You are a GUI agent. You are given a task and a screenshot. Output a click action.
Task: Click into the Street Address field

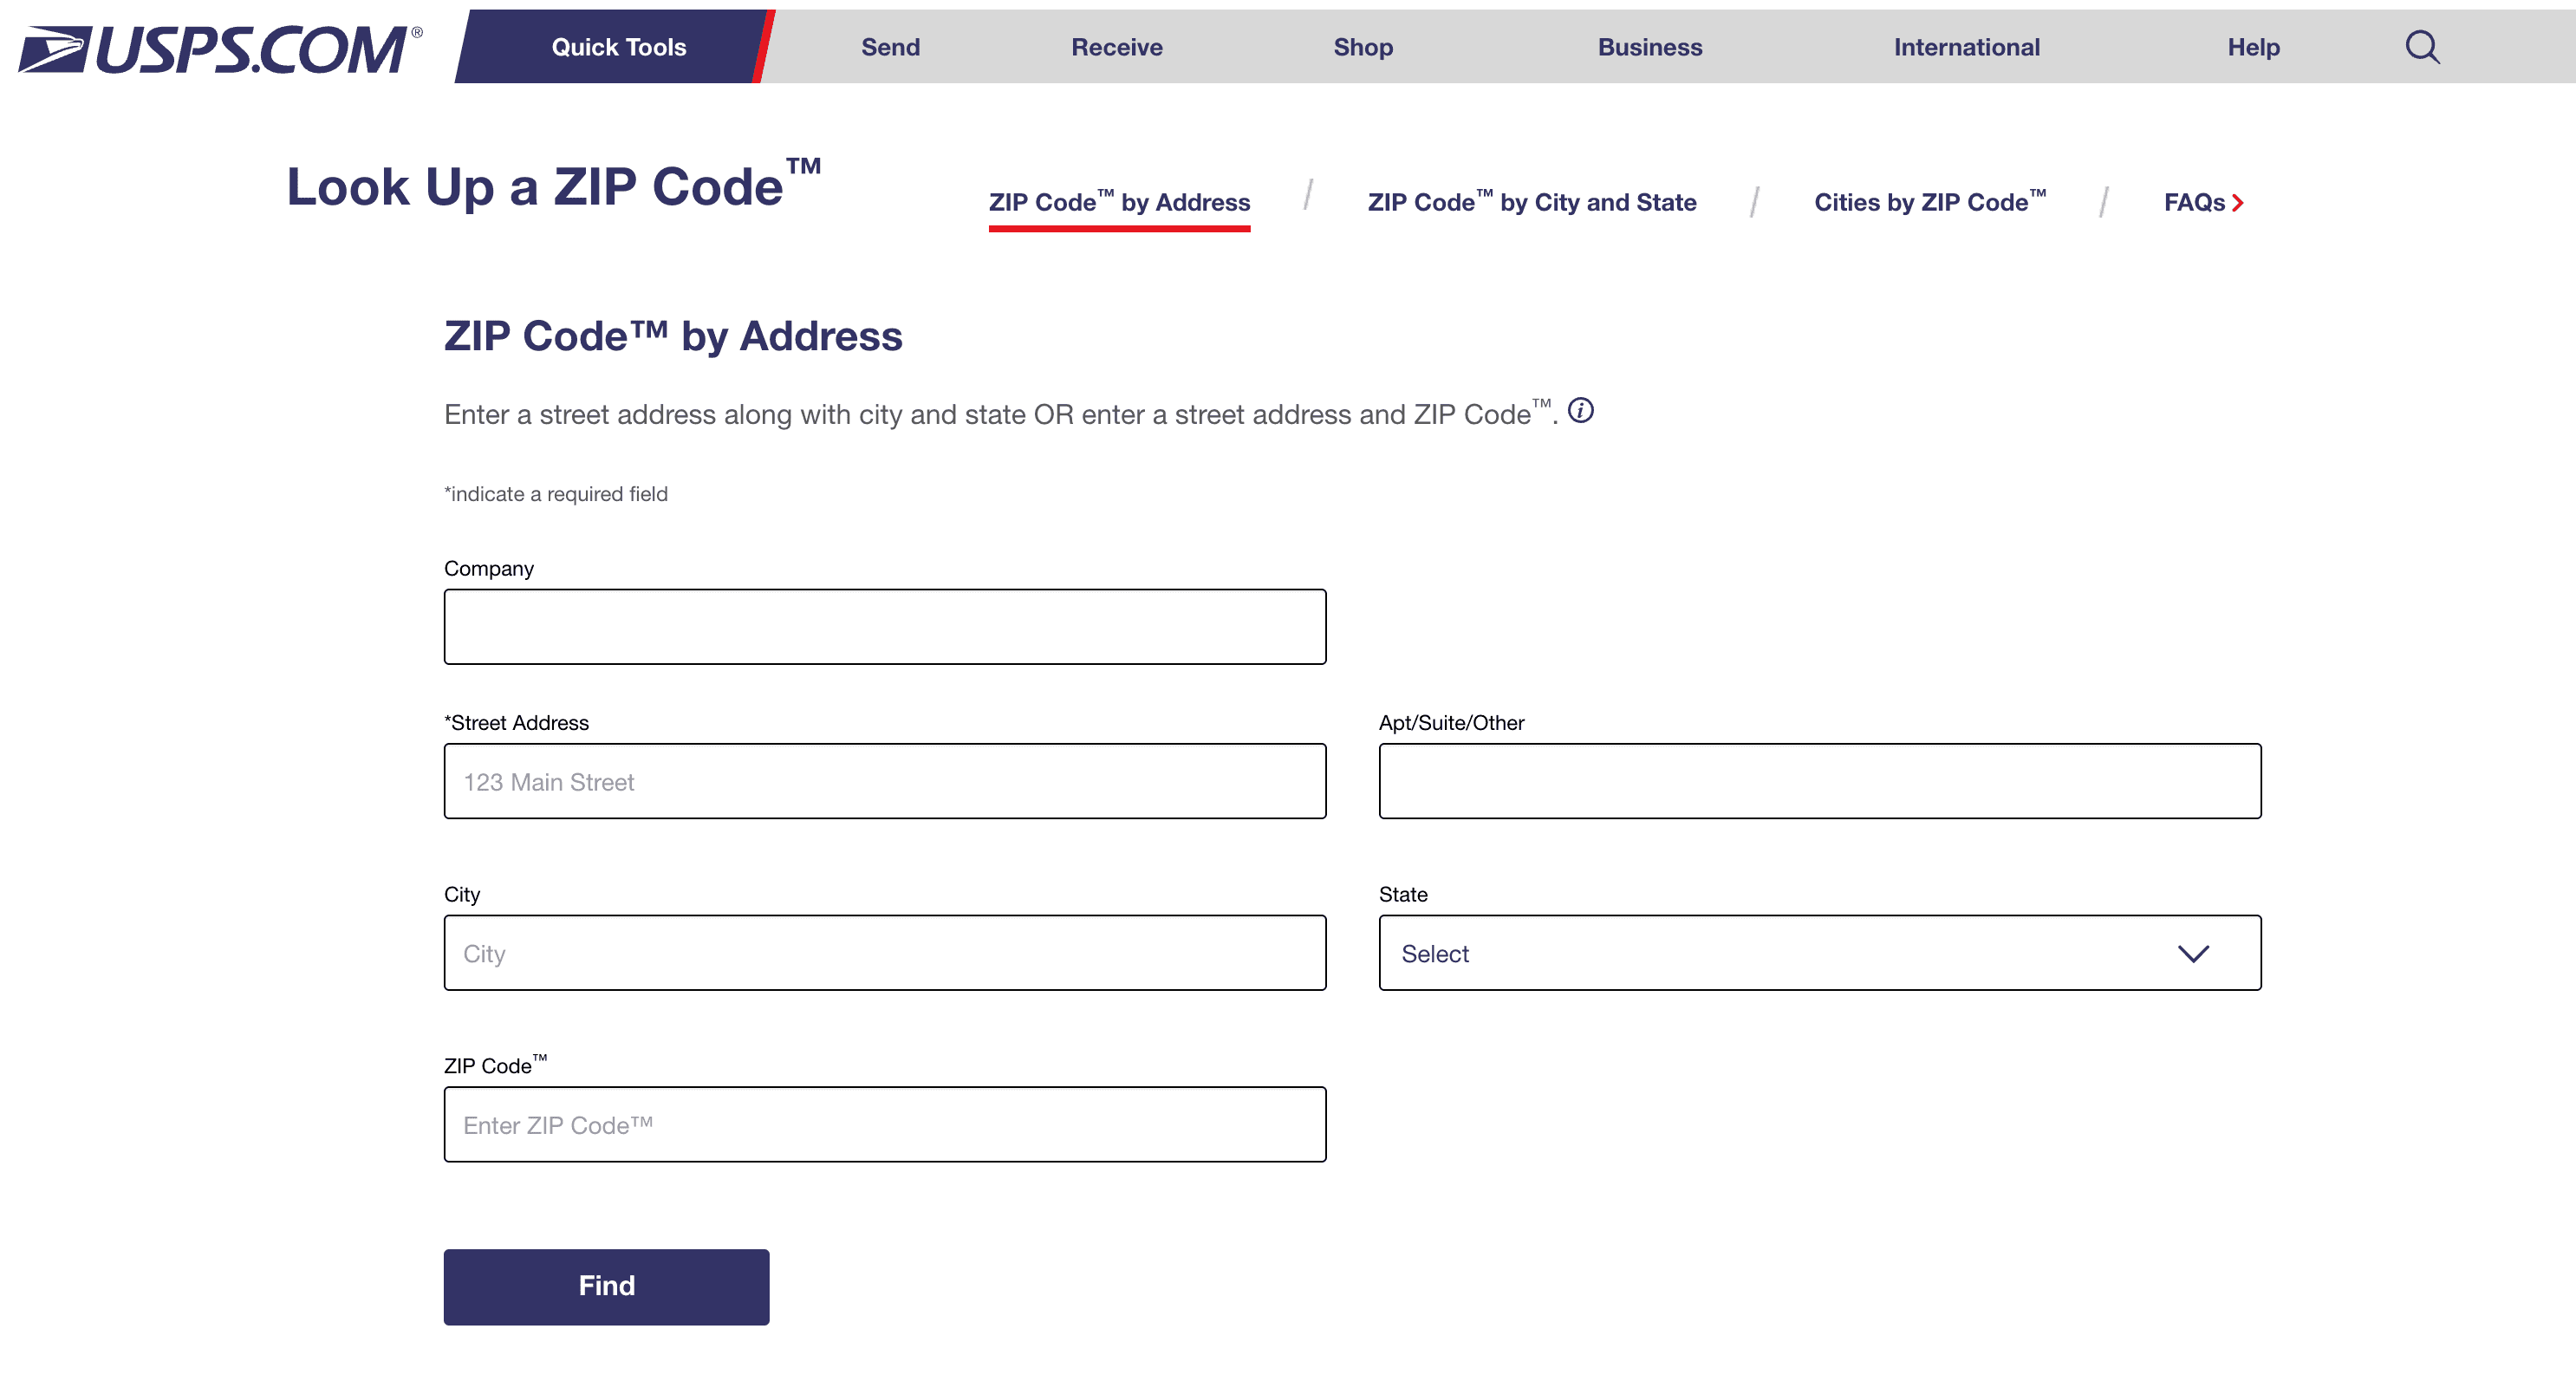[x=885, y=781]
